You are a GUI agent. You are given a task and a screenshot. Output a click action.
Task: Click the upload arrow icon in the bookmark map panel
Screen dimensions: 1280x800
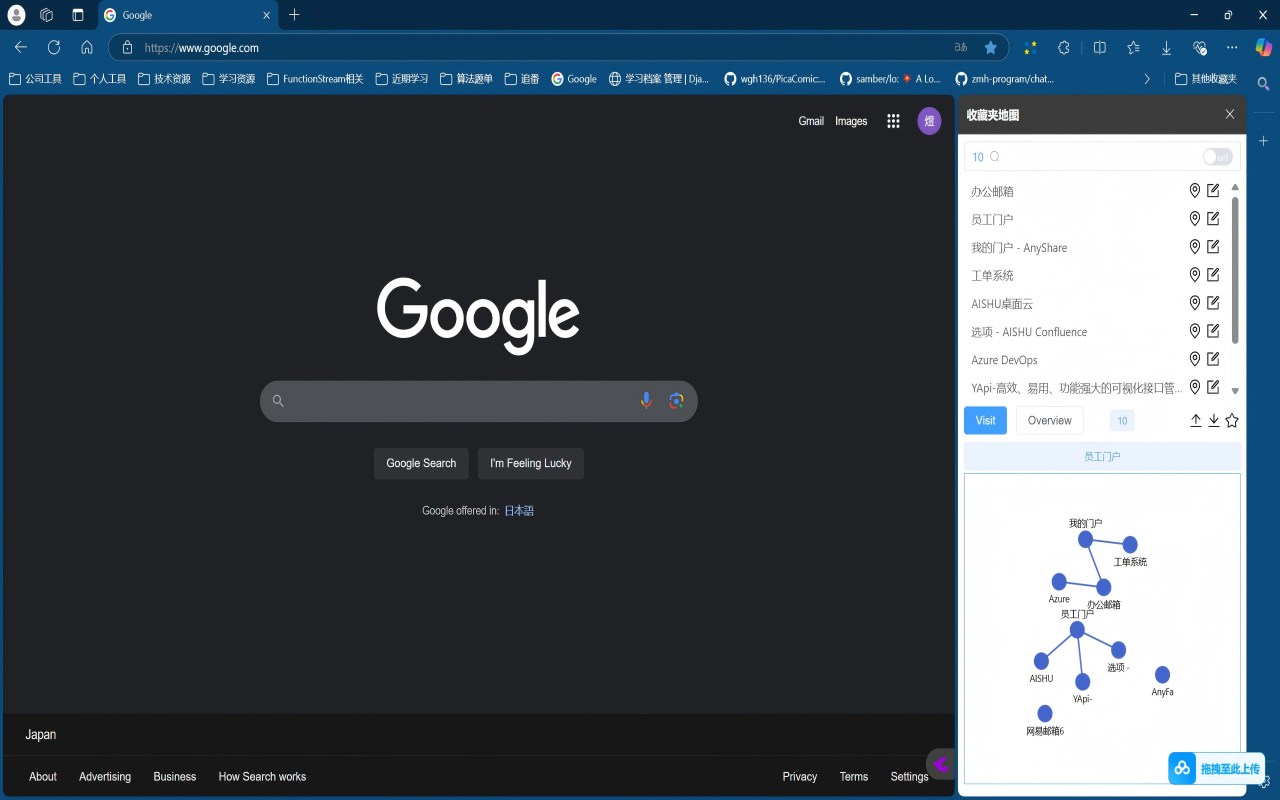[1195, 420]
